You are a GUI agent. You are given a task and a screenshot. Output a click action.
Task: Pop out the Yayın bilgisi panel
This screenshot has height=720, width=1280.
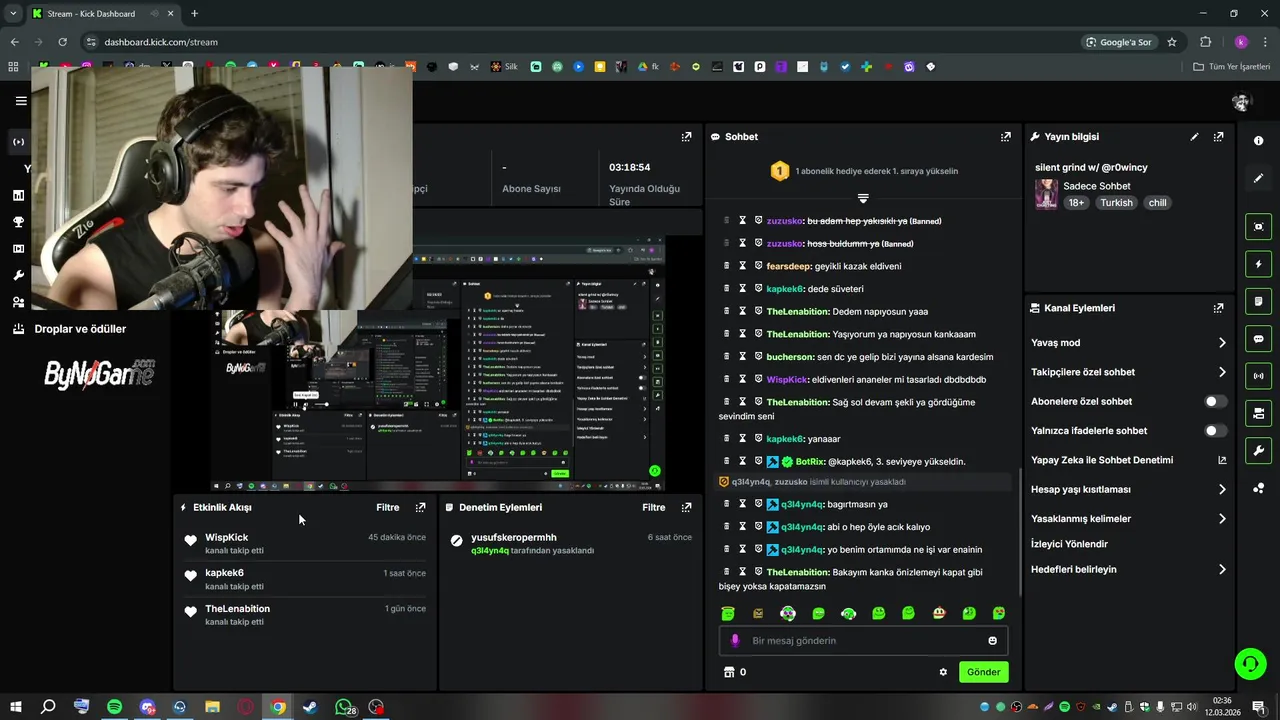point(1218,137)
